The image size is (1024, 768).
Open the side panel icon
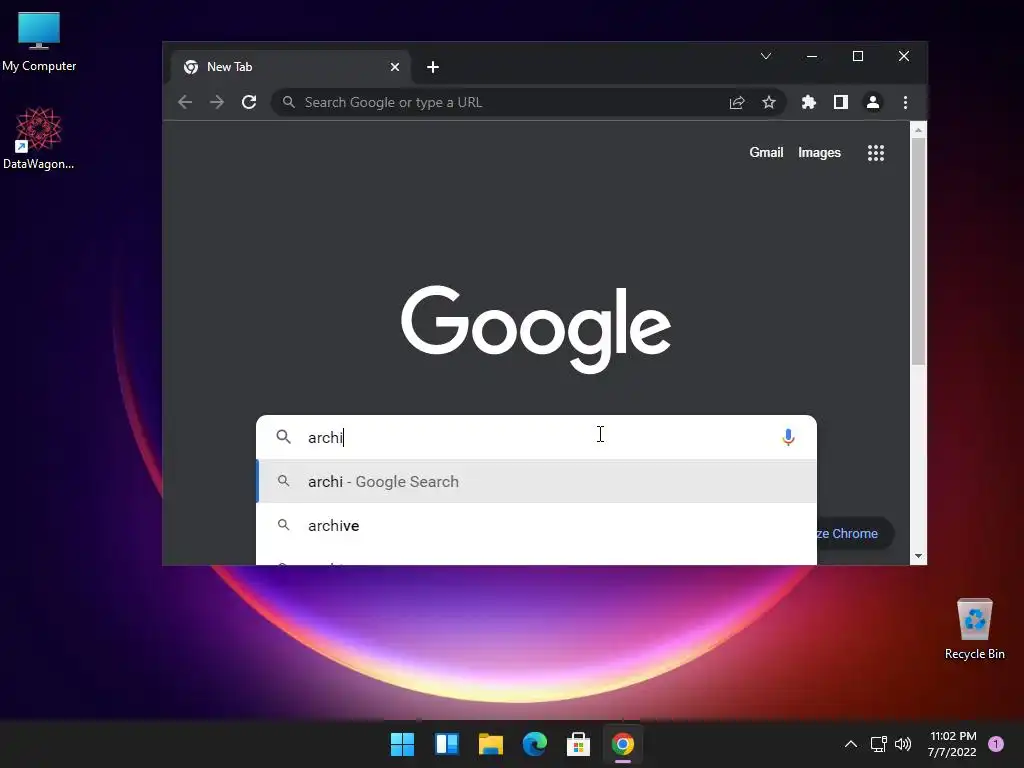click(840, 103)
